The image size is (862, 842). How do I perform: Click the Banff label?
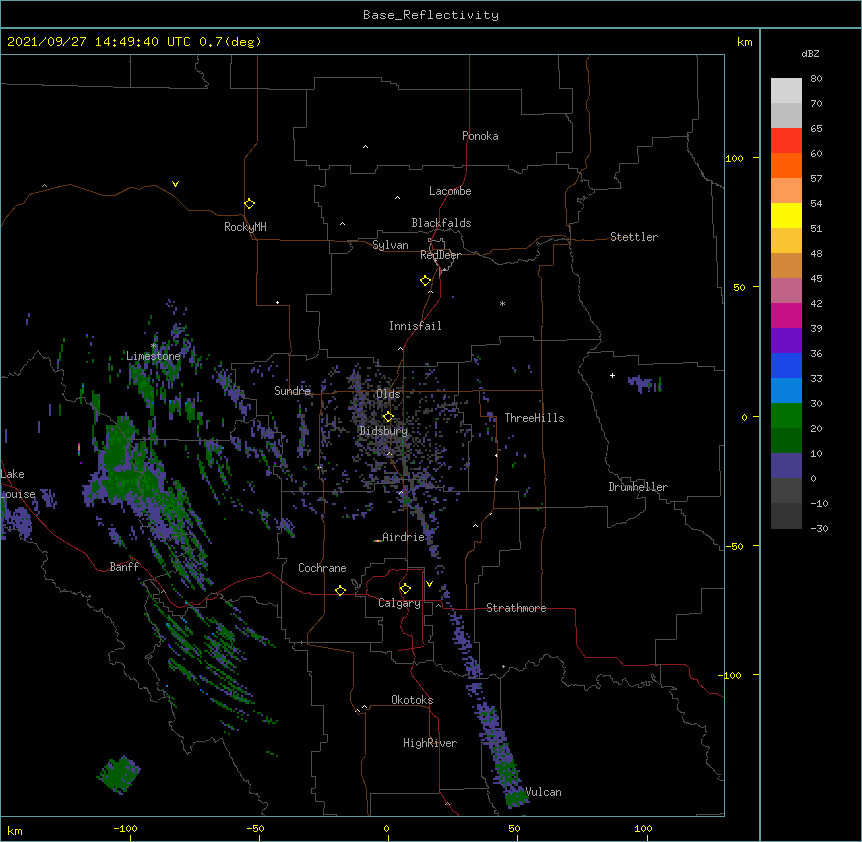[124, 567]
